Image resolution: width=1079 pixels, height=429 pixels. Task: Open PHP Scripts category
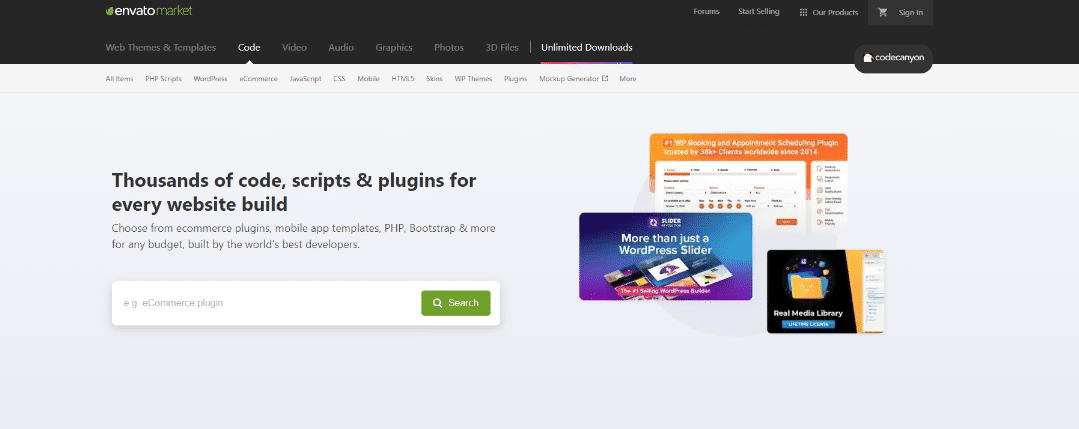click(x=164, y=79)
